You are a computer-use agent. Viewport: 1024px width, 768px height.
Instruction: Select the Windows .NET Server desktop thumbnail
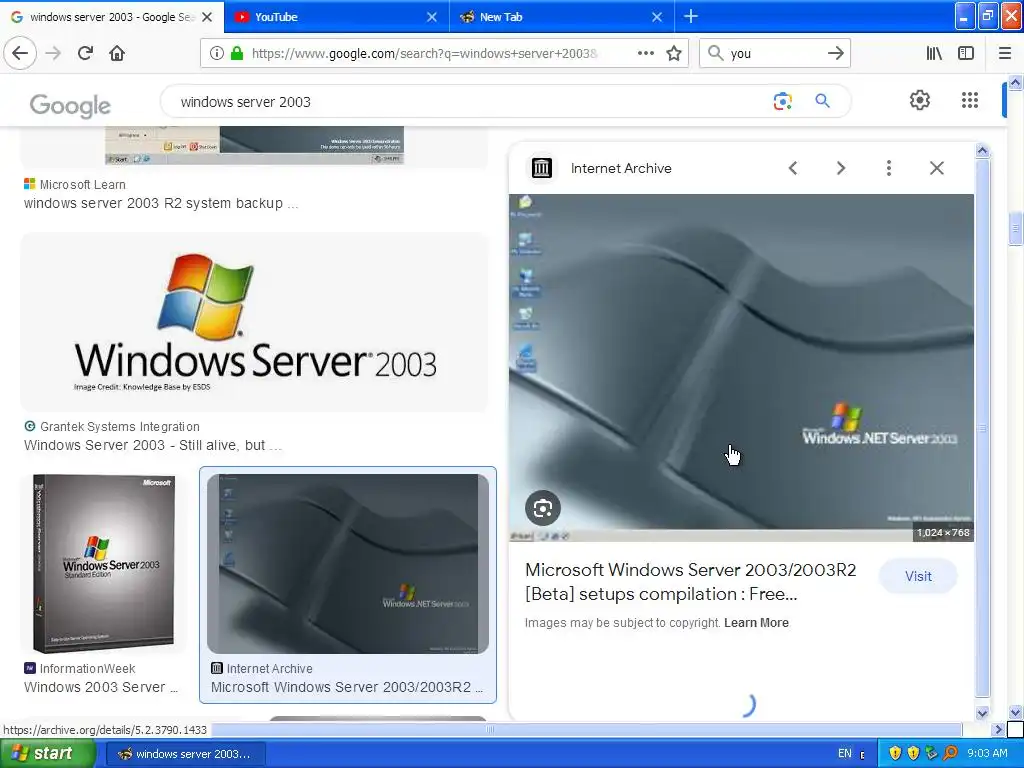coord(347,564)
